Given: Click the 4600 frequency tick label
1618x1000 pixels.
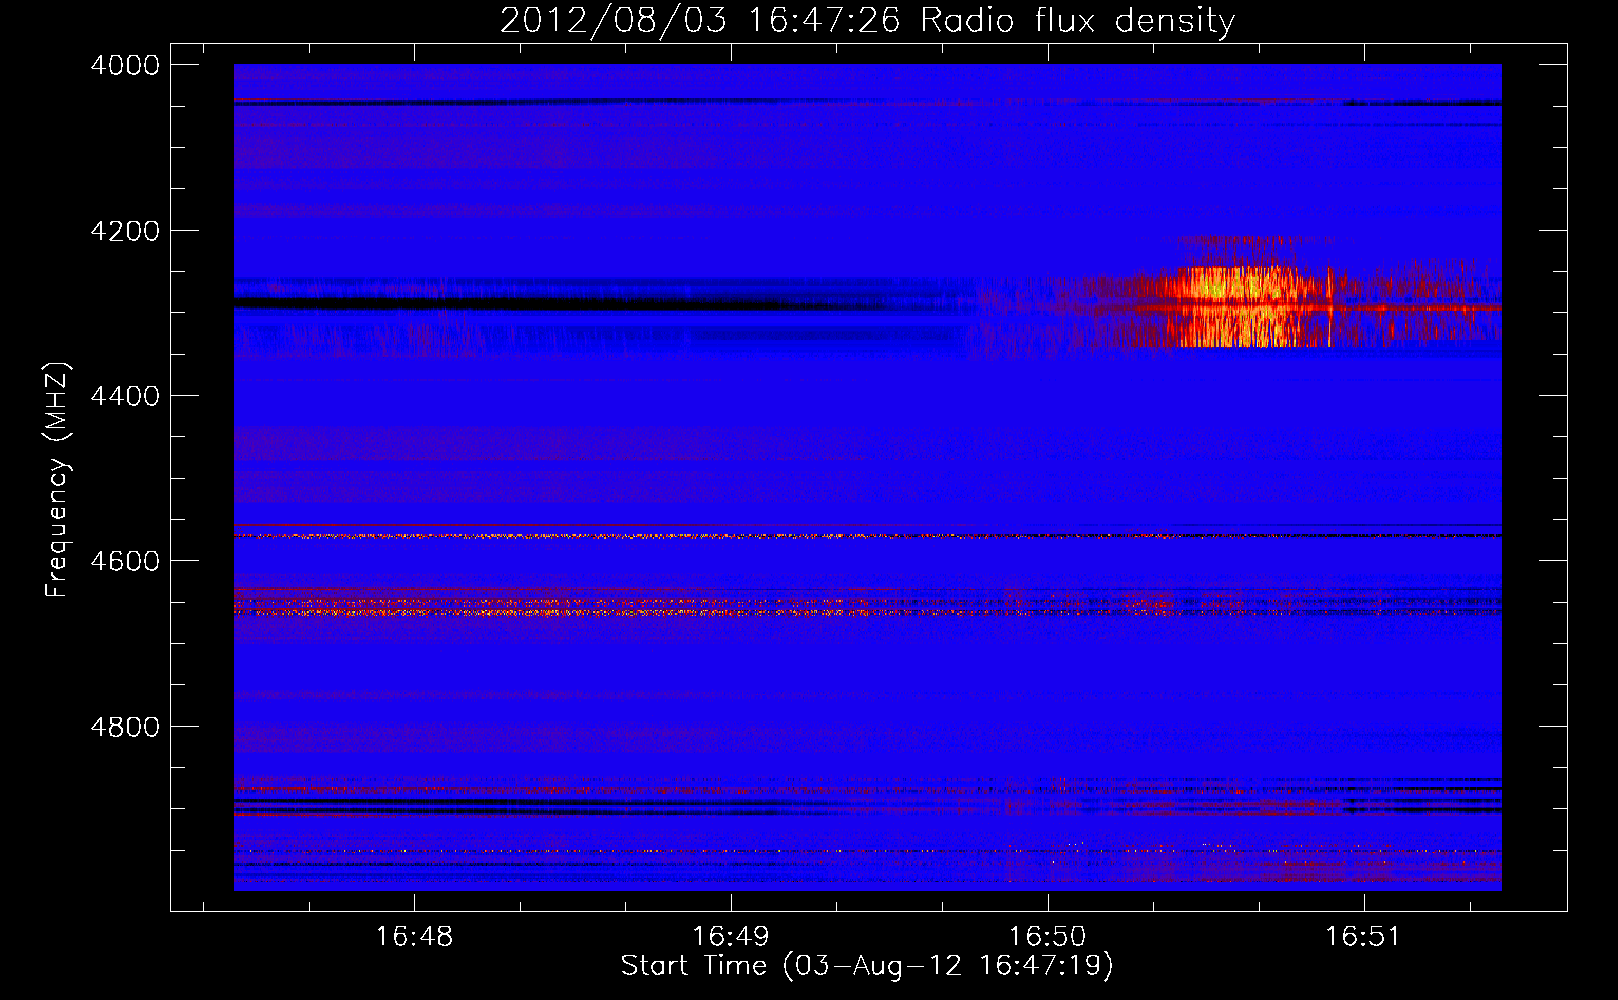Looking at the screenshot, I should pyautogui.click(x=125, y=561).
